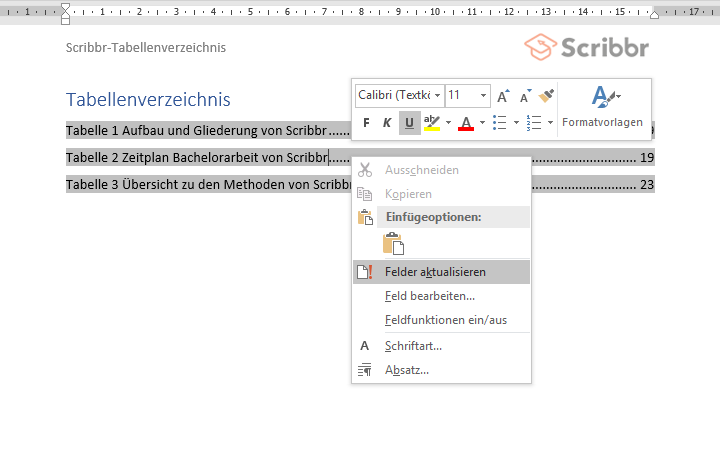The image size is (720, 450).
Task: Open Absatz... paragraph dialog
Action: [x=441, y=370]
